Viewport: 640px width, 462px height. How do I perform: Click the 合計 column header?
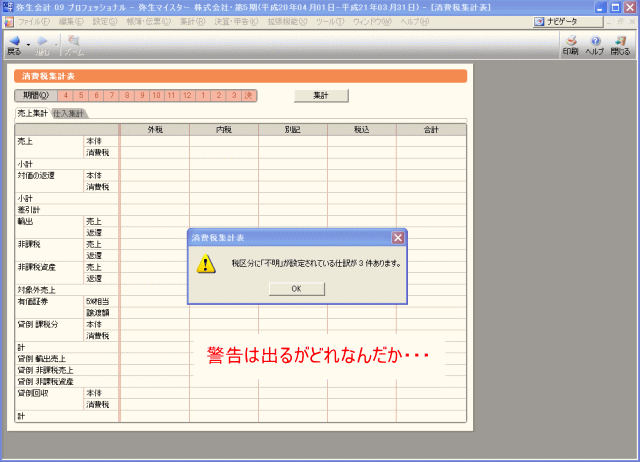tap(431, 130)
